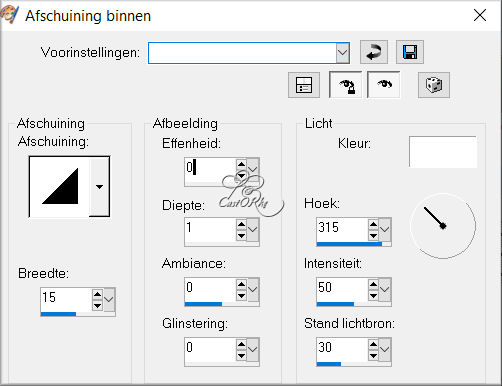The height and width of the screenshot is (386, 502).
Task: Click the Hoek blue slider bar
Action: (349, 244)
